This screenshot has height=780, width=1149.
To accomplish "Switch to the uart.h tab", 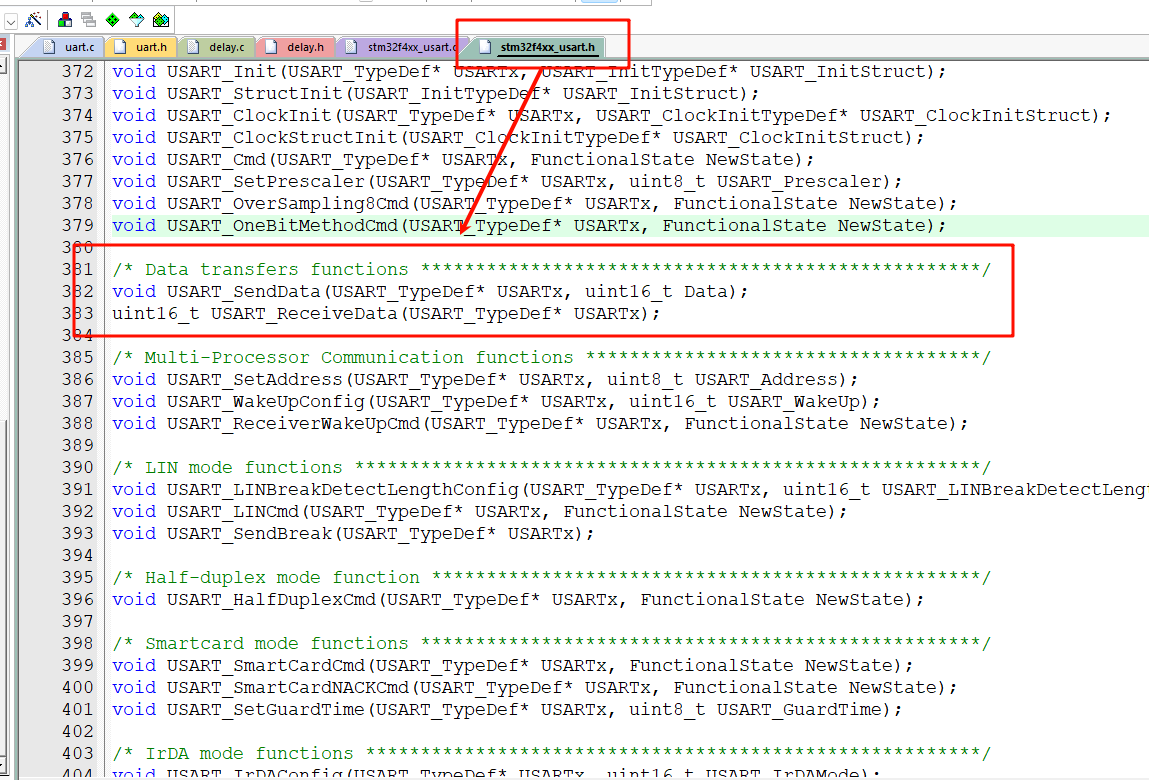I will point(141,47).
